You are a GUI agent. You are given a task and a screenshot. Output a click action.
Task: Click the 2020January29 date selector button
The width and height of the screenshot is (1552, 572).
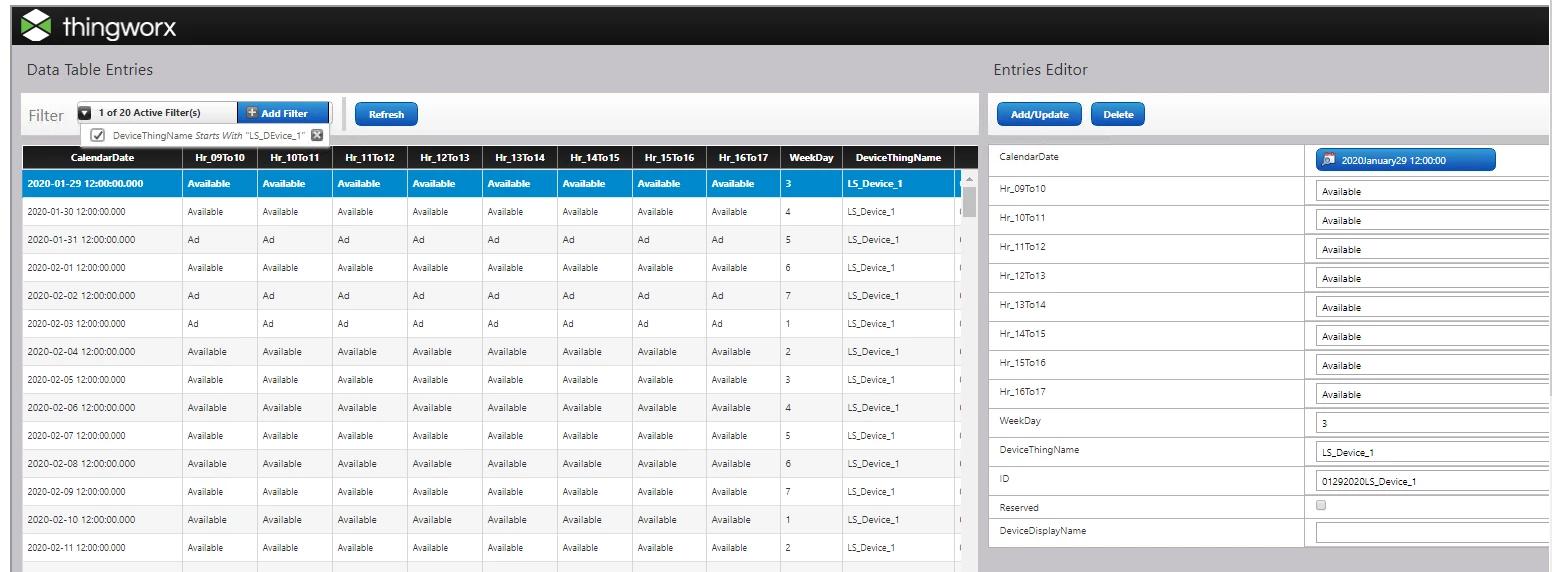[1405, 160]
